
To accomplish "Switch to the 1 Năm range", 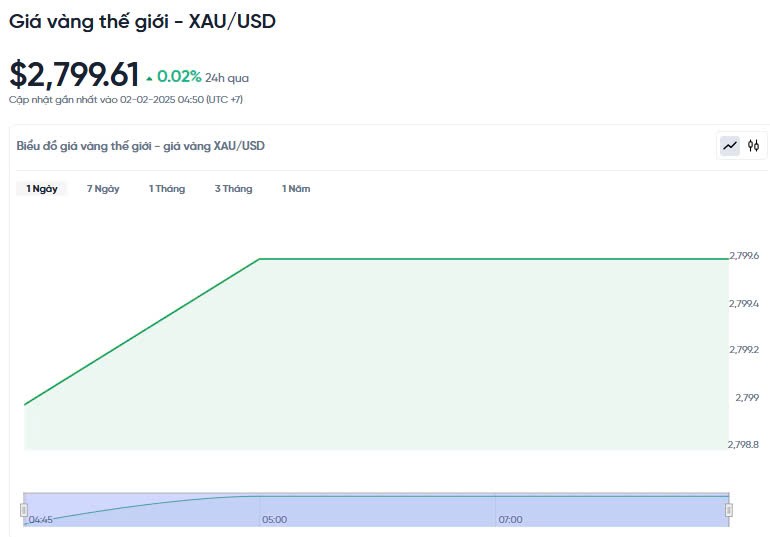I will pyautogui.click(x=296, y=189).
